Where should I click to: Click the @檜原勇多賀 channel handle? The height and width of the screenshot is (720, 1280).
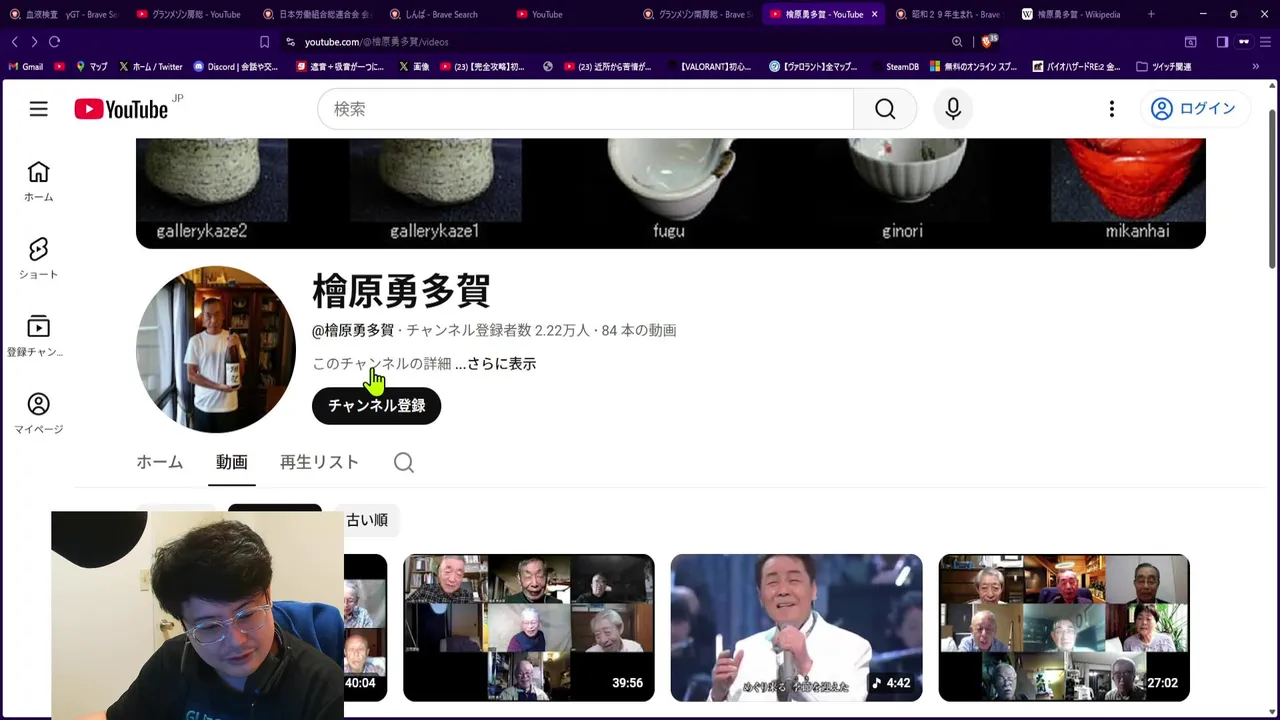tap(353, 330)
